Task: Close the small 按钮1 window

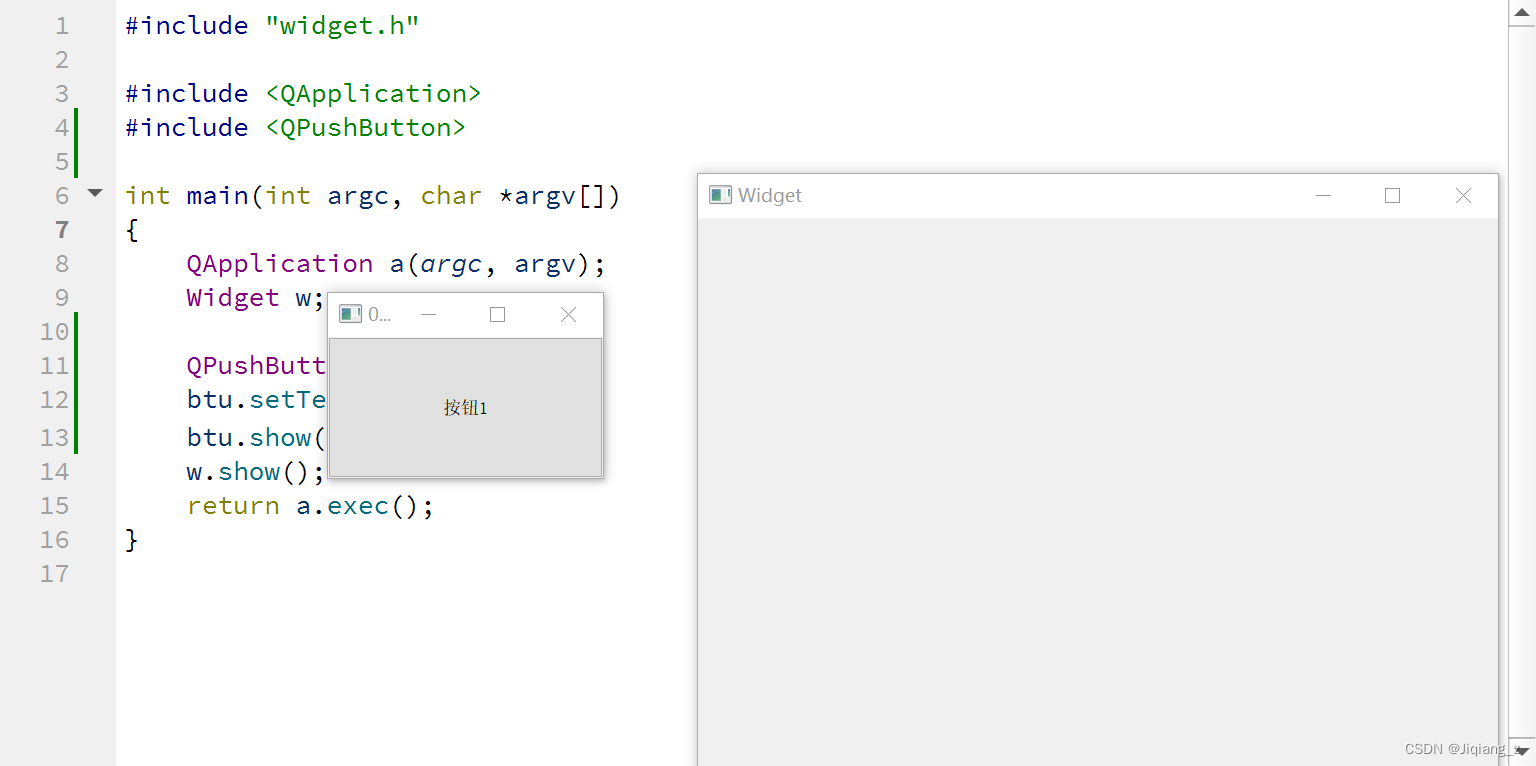Action: pos(568,314)
